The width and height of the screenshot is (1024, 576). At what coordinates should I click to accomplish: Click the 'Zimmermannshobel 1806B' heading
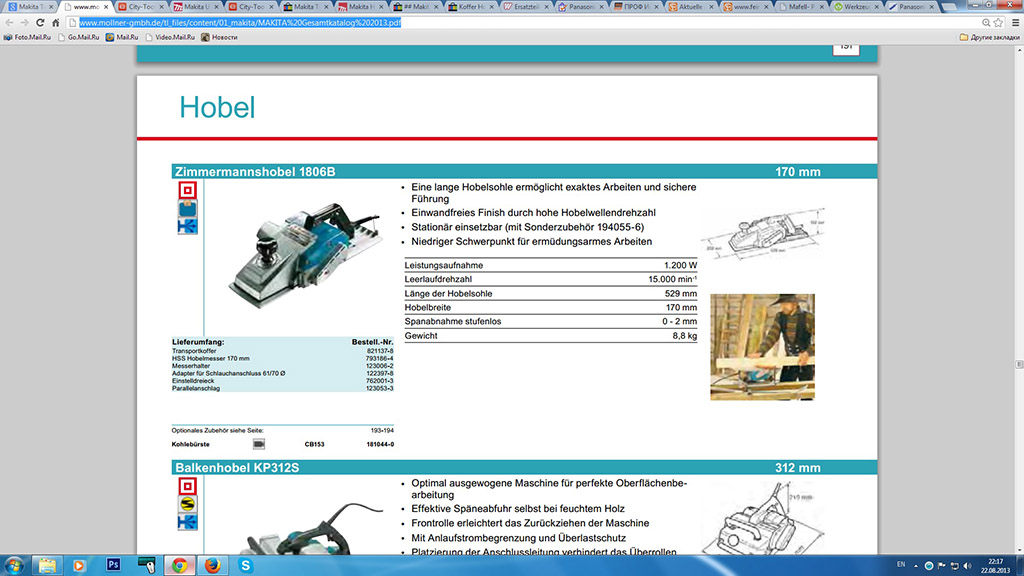[x=255, y=172]
